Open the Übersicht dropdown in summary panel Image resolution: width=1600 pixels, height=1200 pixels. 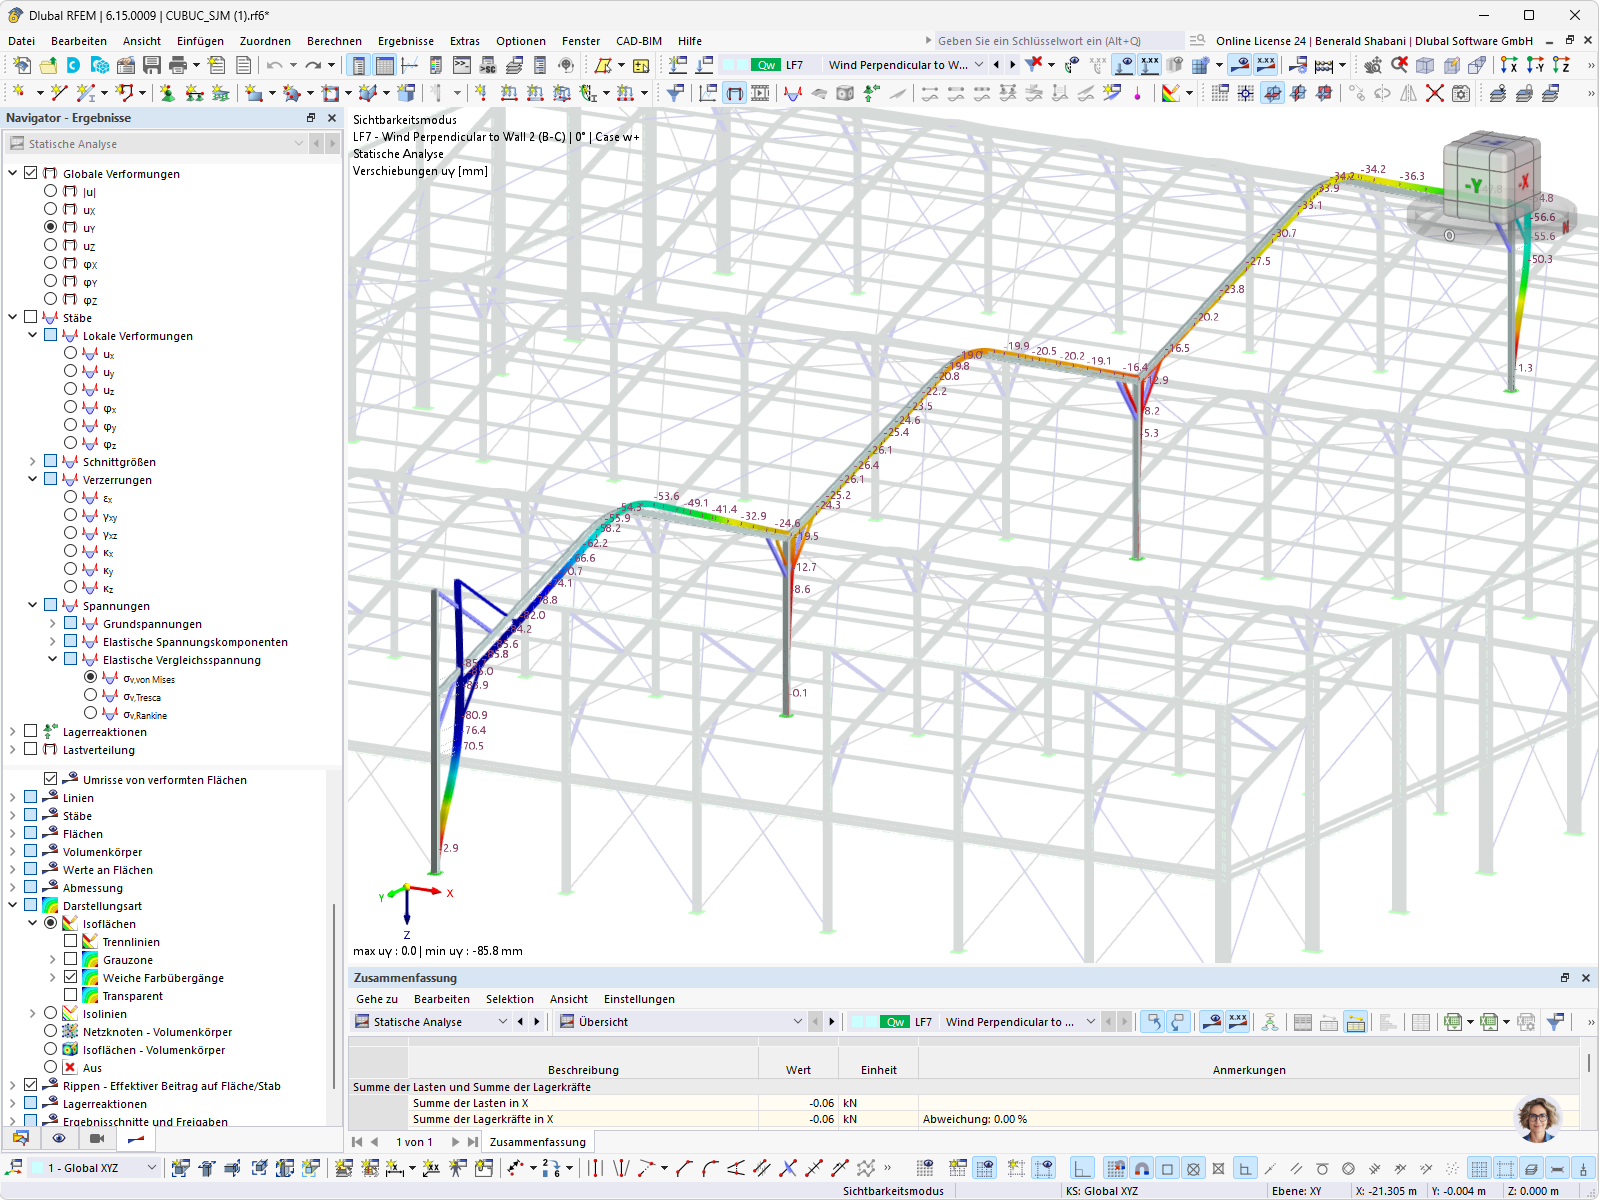[x=797, y=1022]
